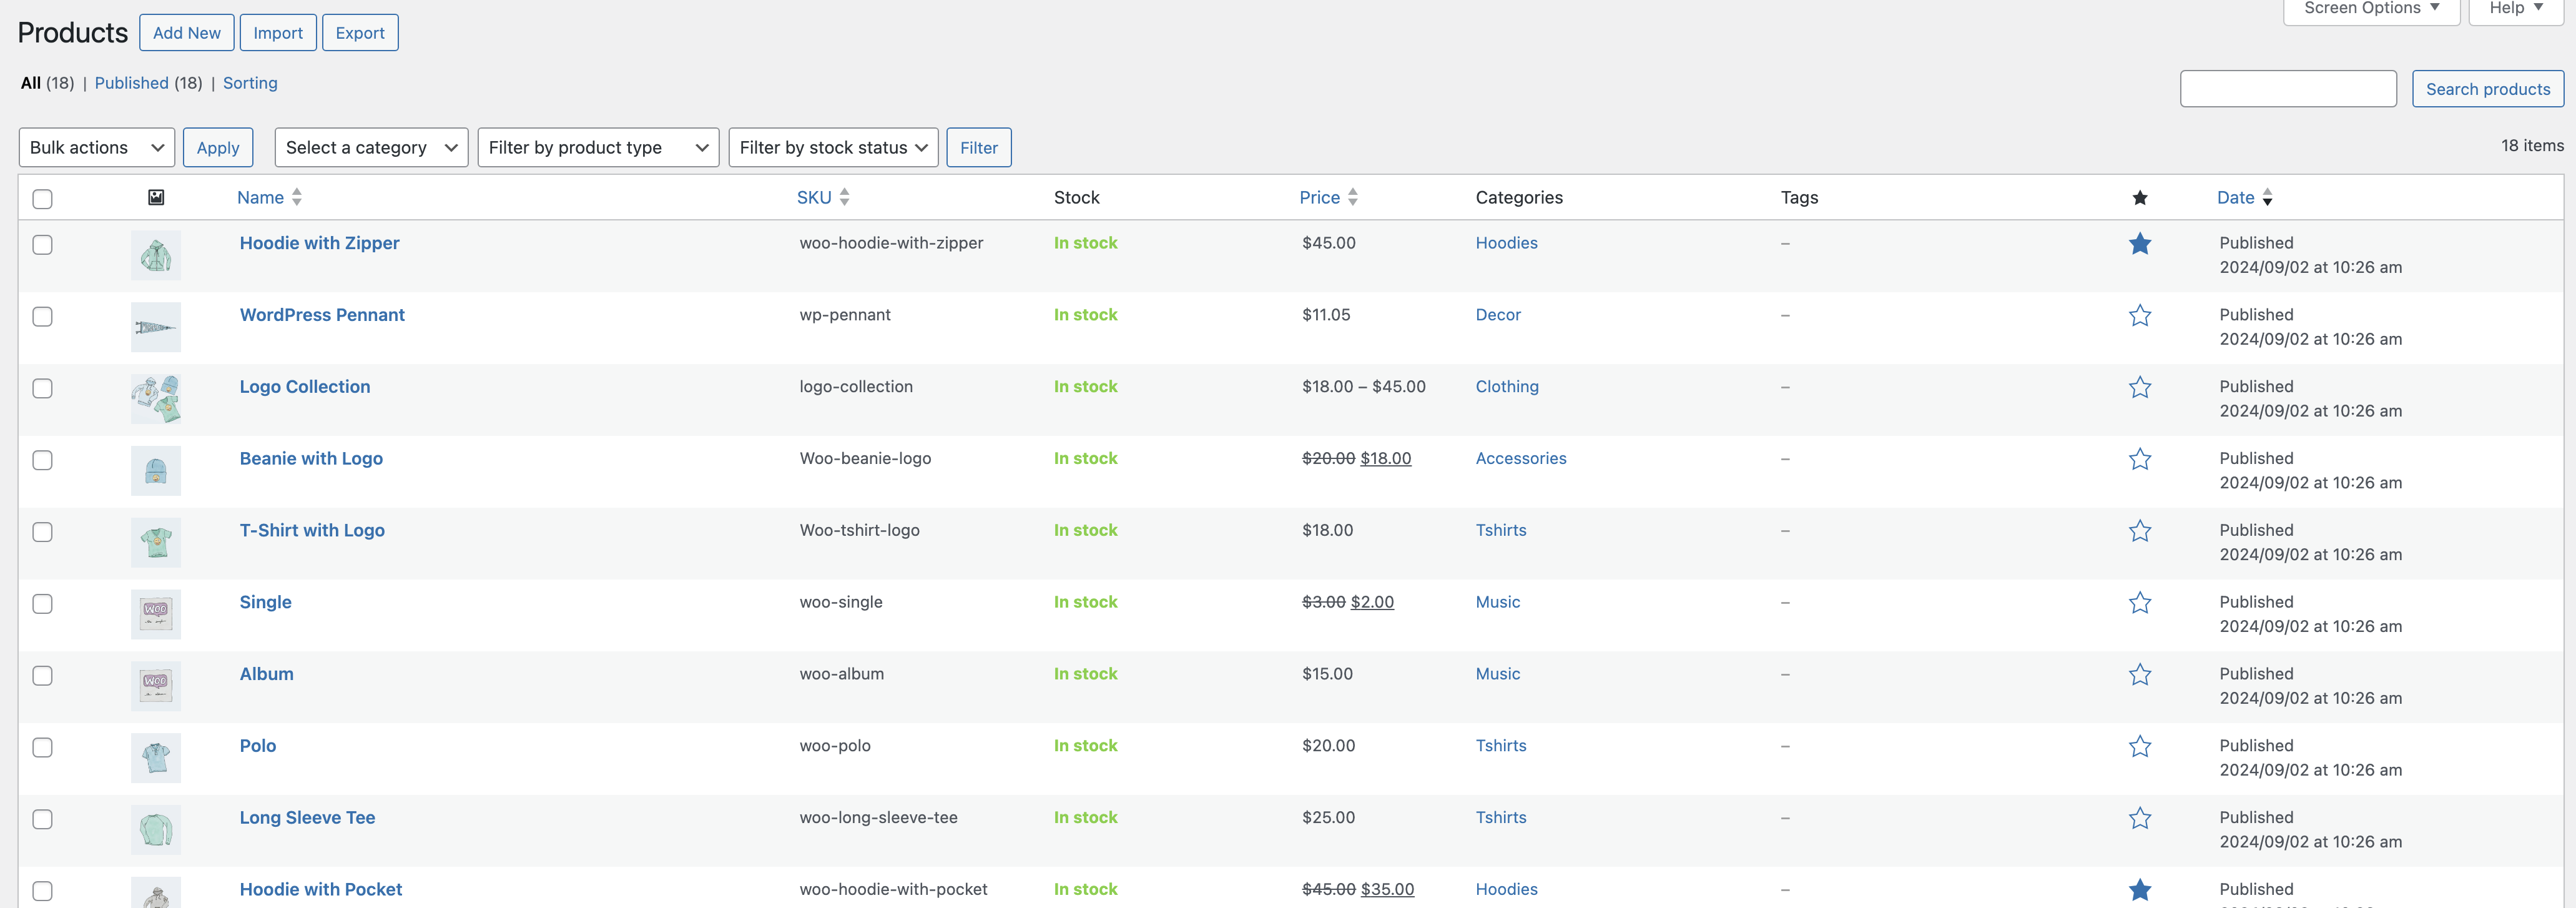This screenshot has height=908, width=2576.
Task: Open Filter by stock status dropdown
Action: pyautogui.click(x=833, y=148)
